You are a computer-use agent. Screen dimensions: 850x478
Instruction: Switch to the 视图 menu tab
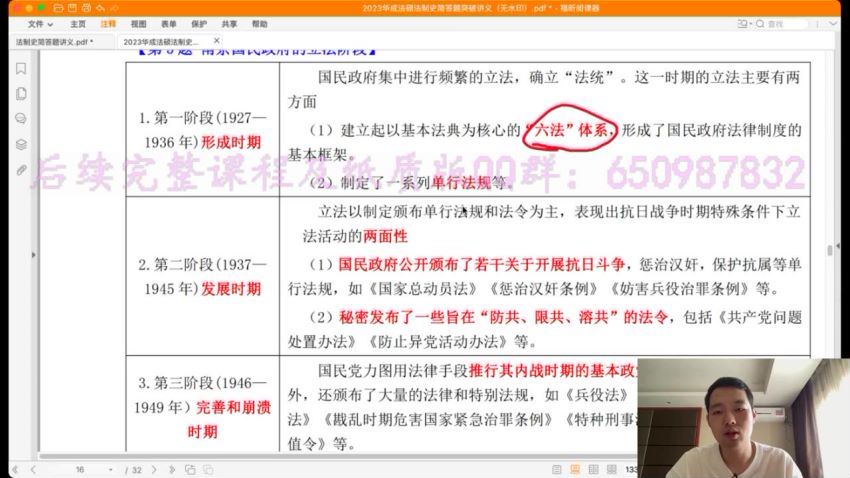point(138,23)
